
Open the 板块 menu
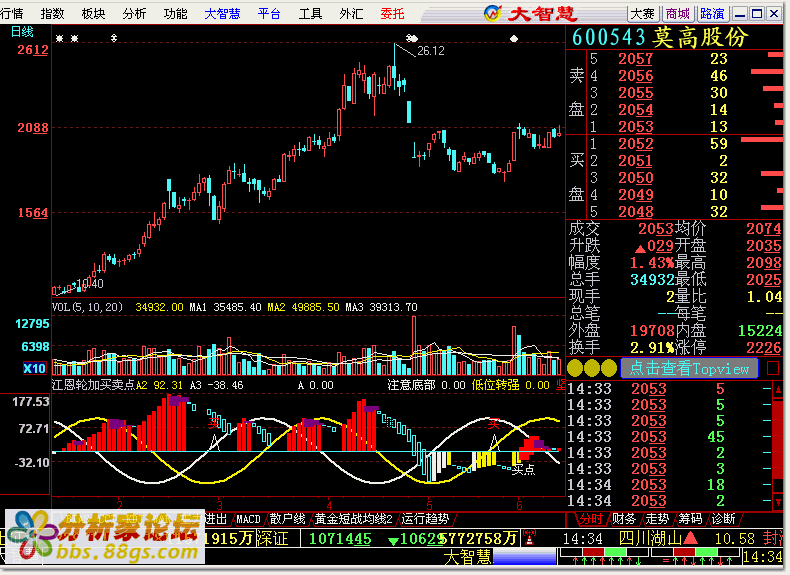(93, 14)
